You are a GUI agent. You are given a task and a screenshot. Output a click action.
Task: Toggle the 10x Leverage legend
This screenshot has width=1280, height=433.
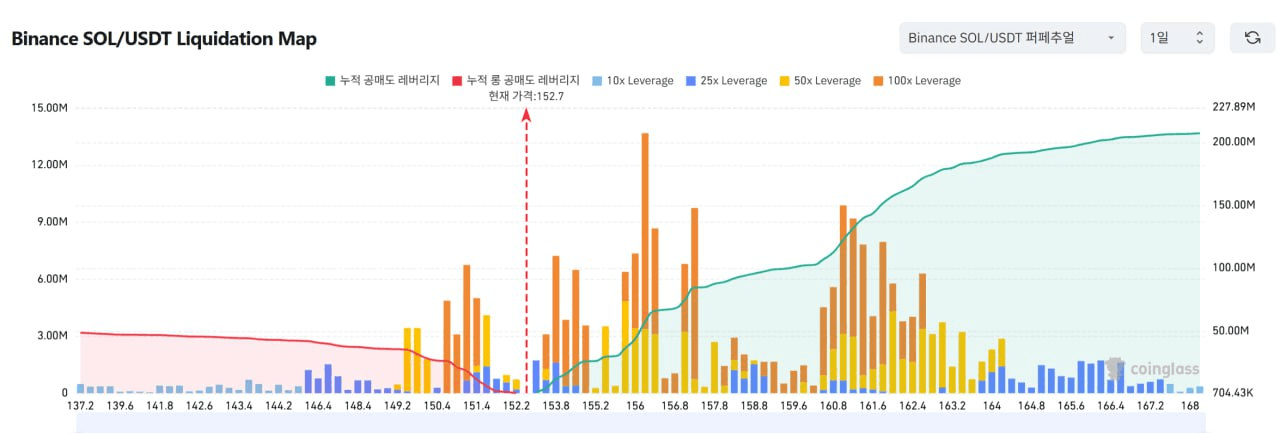point(633,80)
